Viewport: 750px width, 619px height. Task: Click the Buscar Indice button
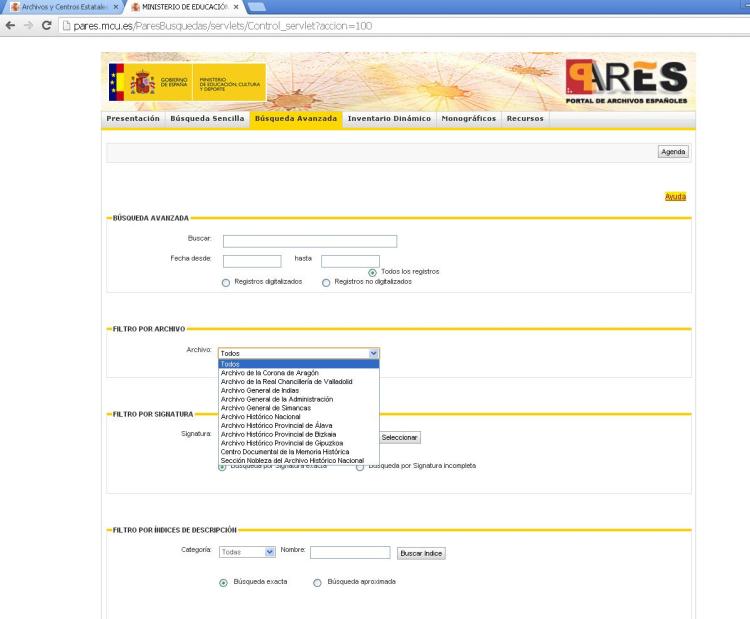tap(420, 553)
